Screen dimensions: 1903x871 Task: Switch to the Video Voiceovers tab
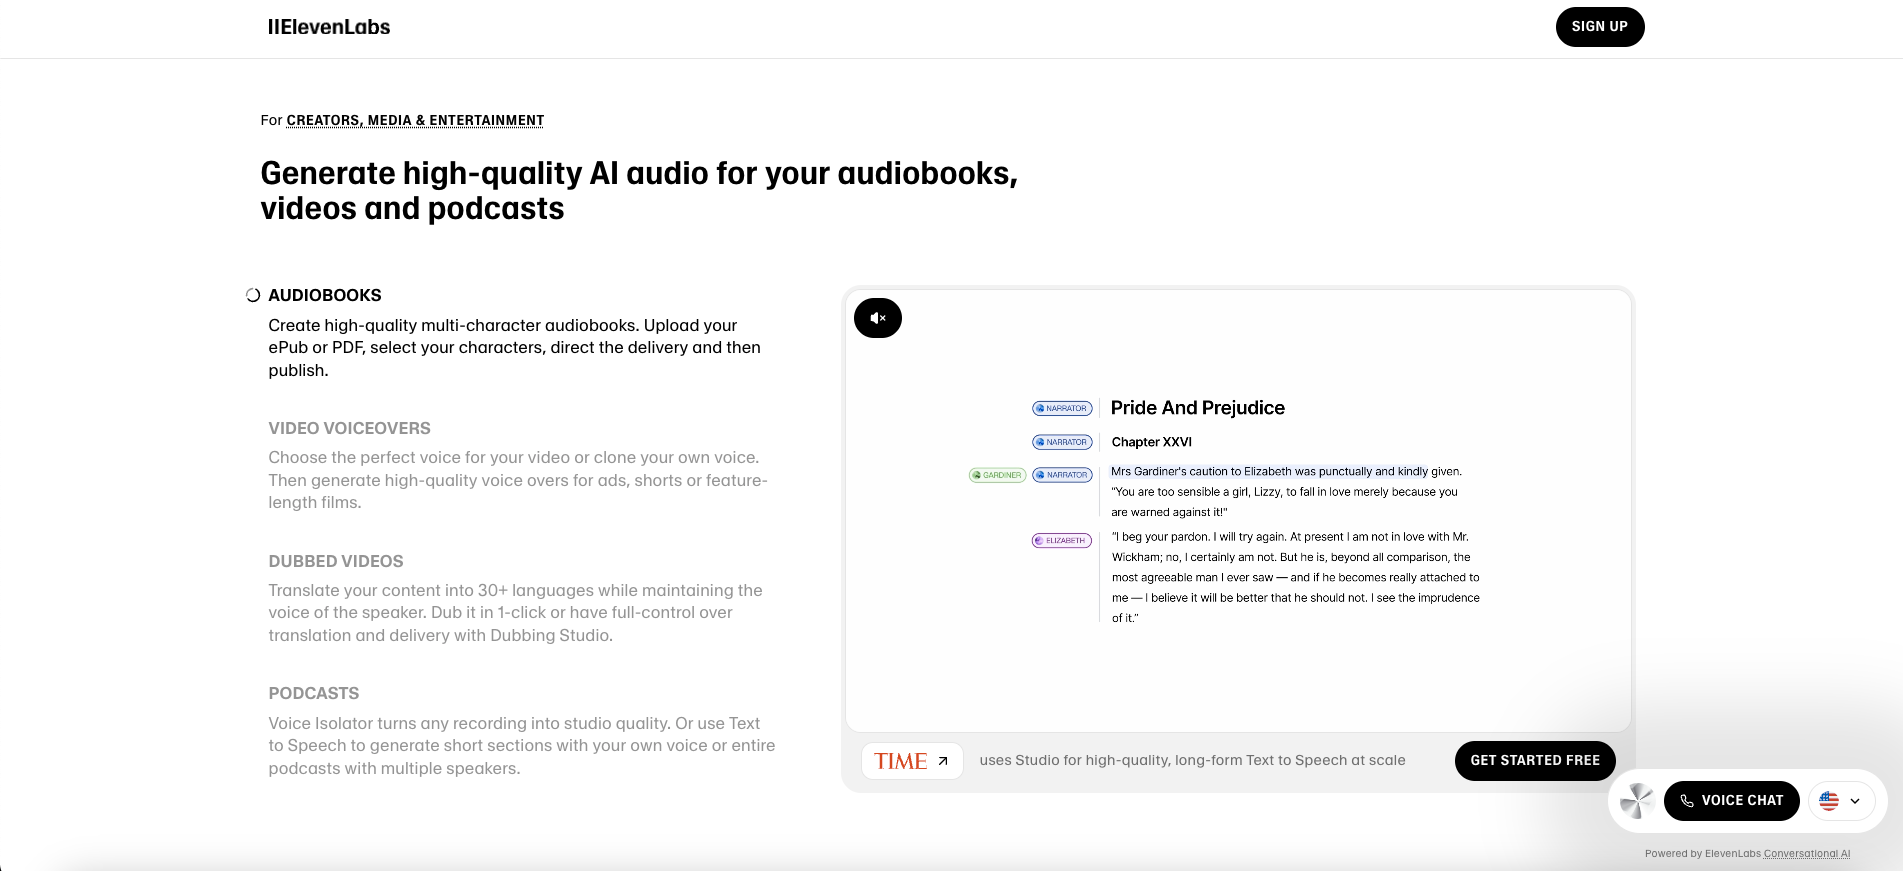349,428
